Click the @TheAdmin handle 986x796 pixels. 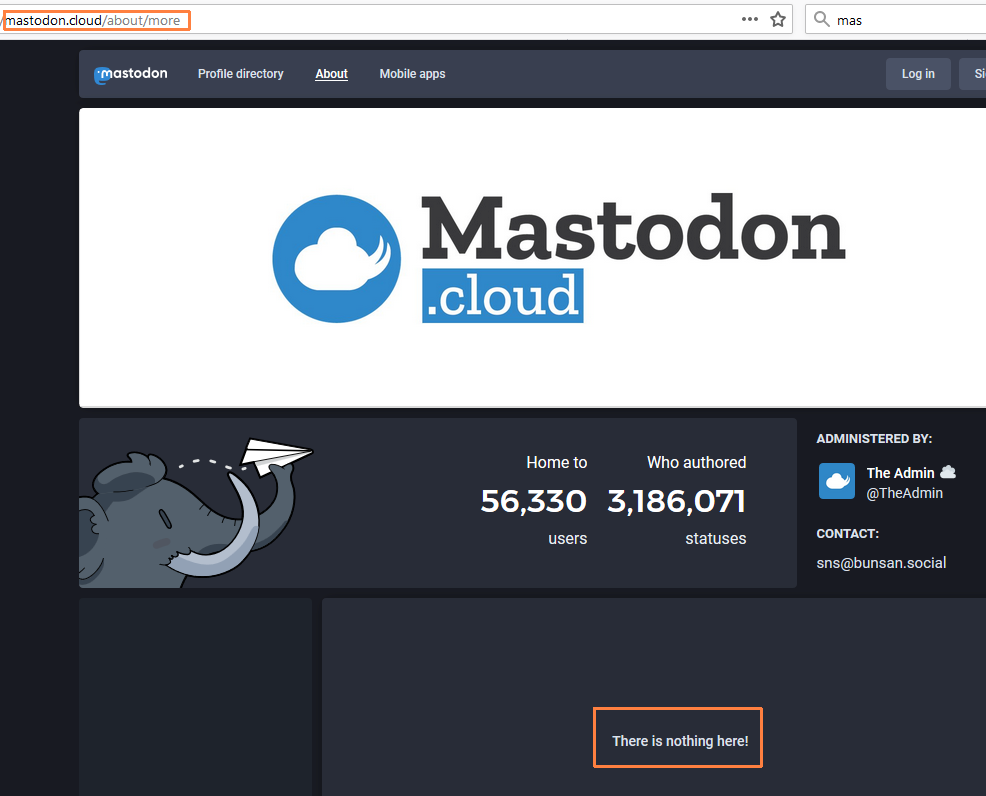point(904,493)
